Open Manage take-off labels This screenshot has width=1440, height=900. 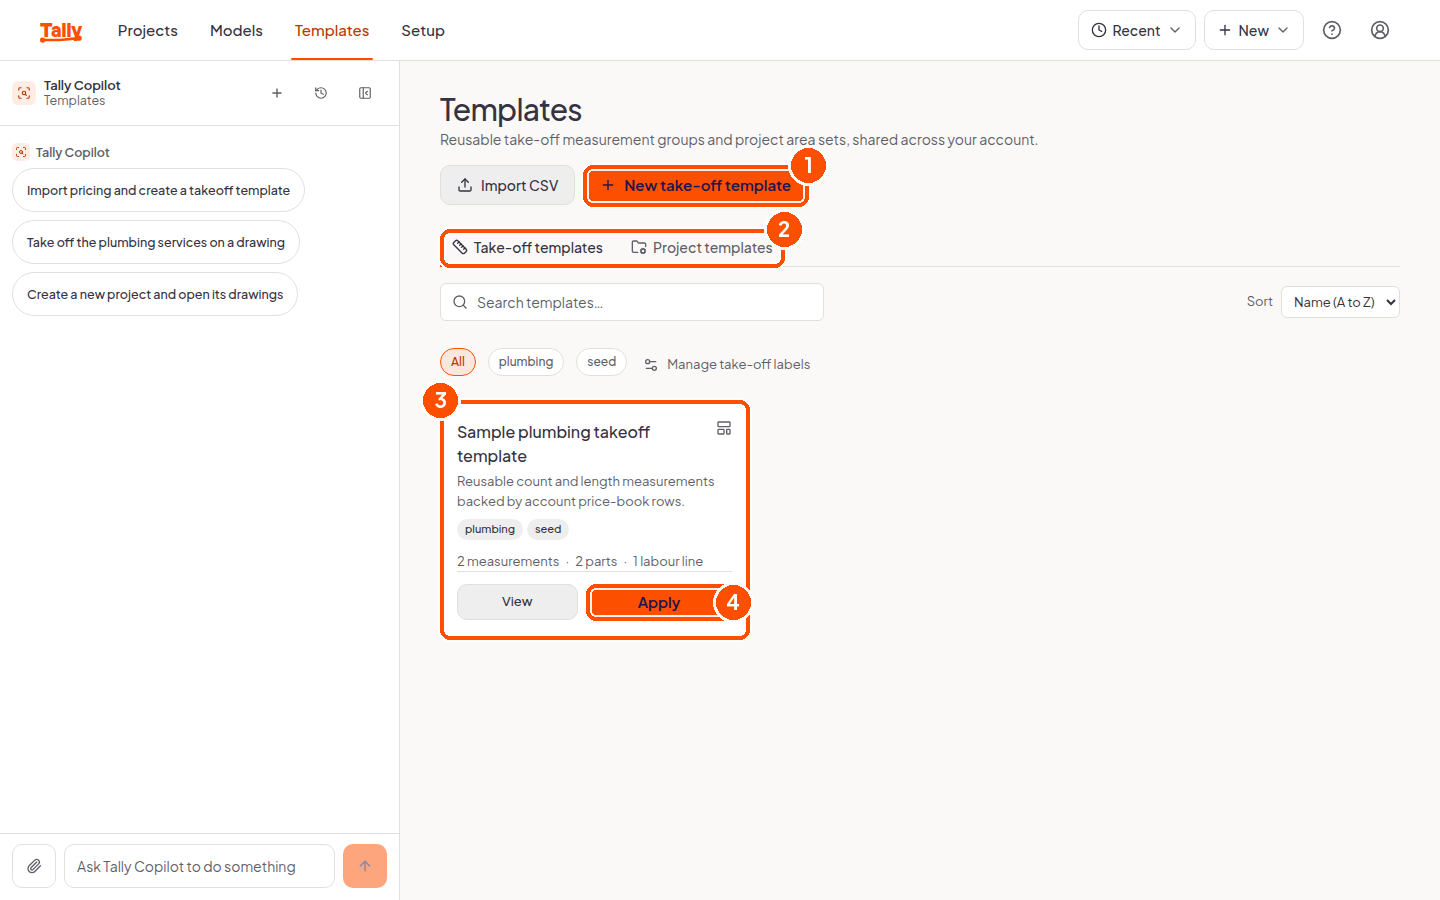727,364
